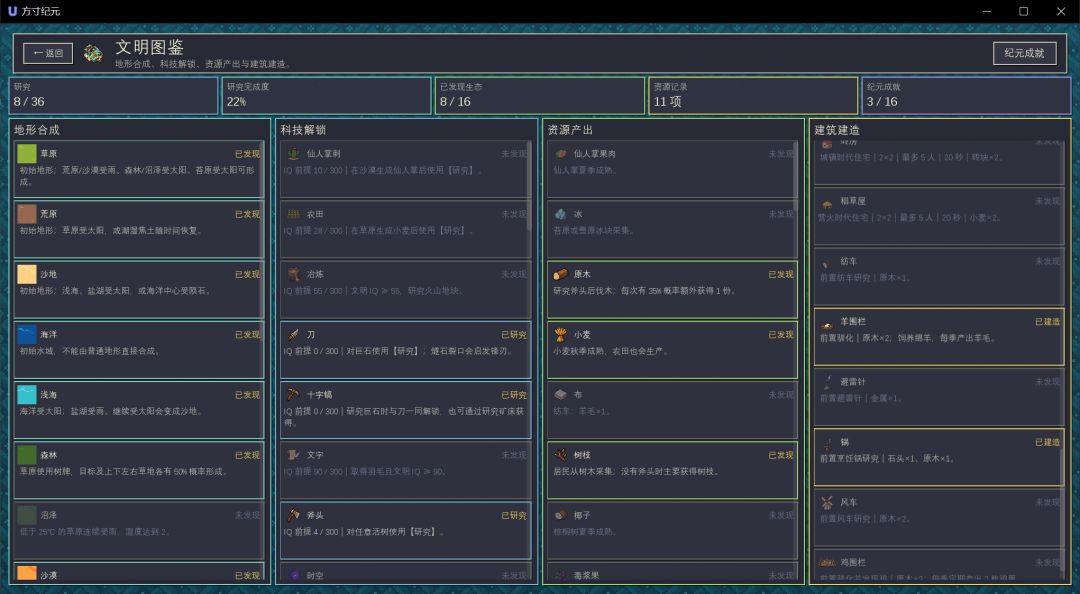Click the 避雷针 lightning rod entry name
The width and height of the screenshot is (1080, 594).
(853, 382)
